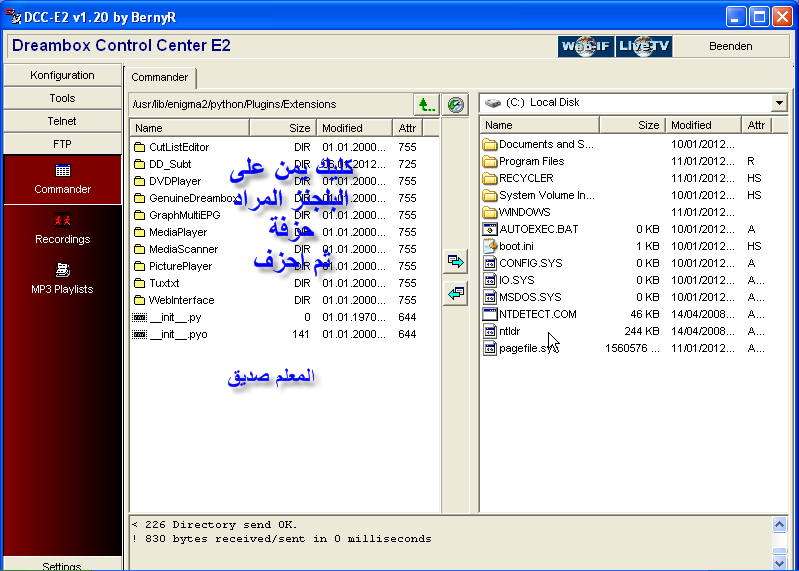The height and width of the screenshot is (571, 799).
Task: Select the MediaScanner folder icon
Action: (x=140, y=249)
